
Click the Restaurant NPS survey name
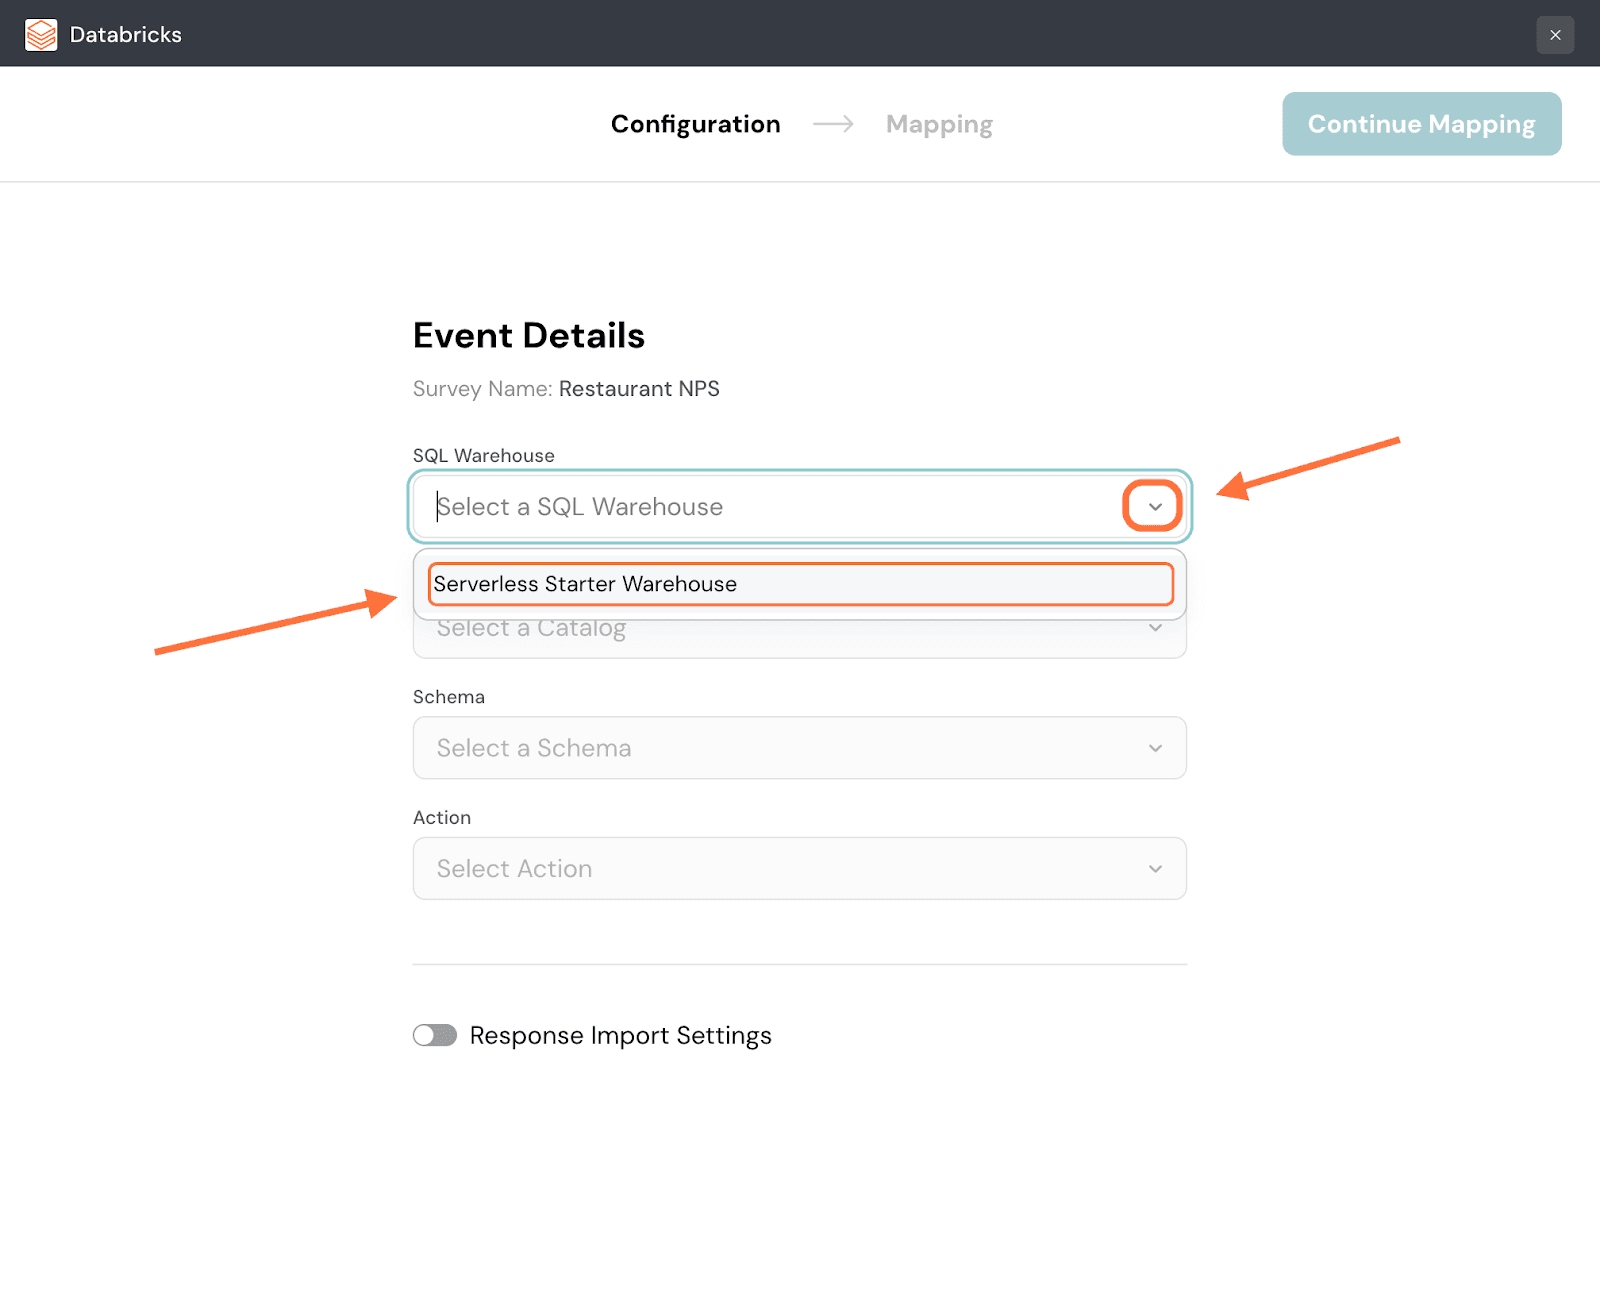(639, 389)
